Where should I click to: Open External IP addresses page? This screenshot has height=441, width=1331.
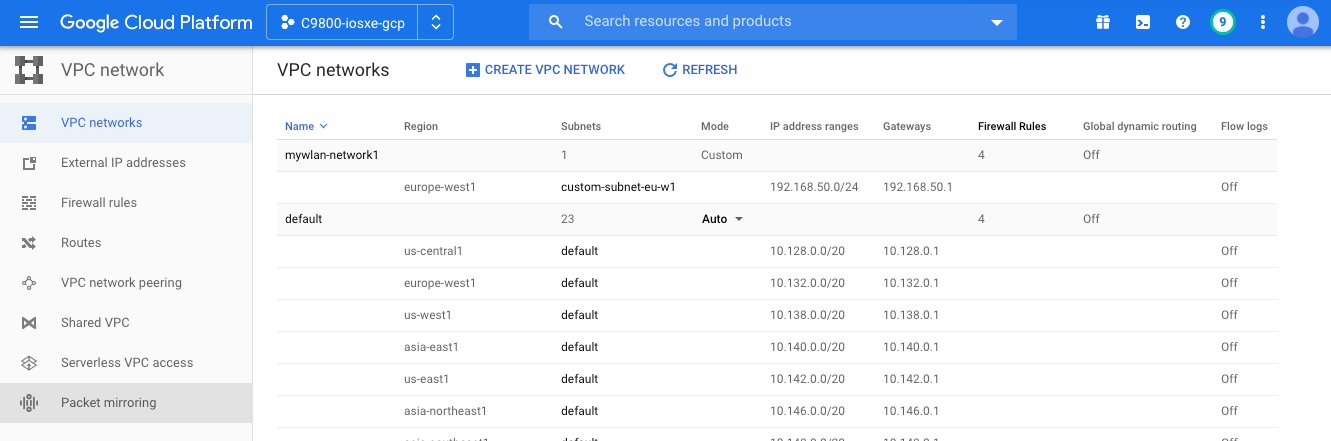[x=123, y=163]
